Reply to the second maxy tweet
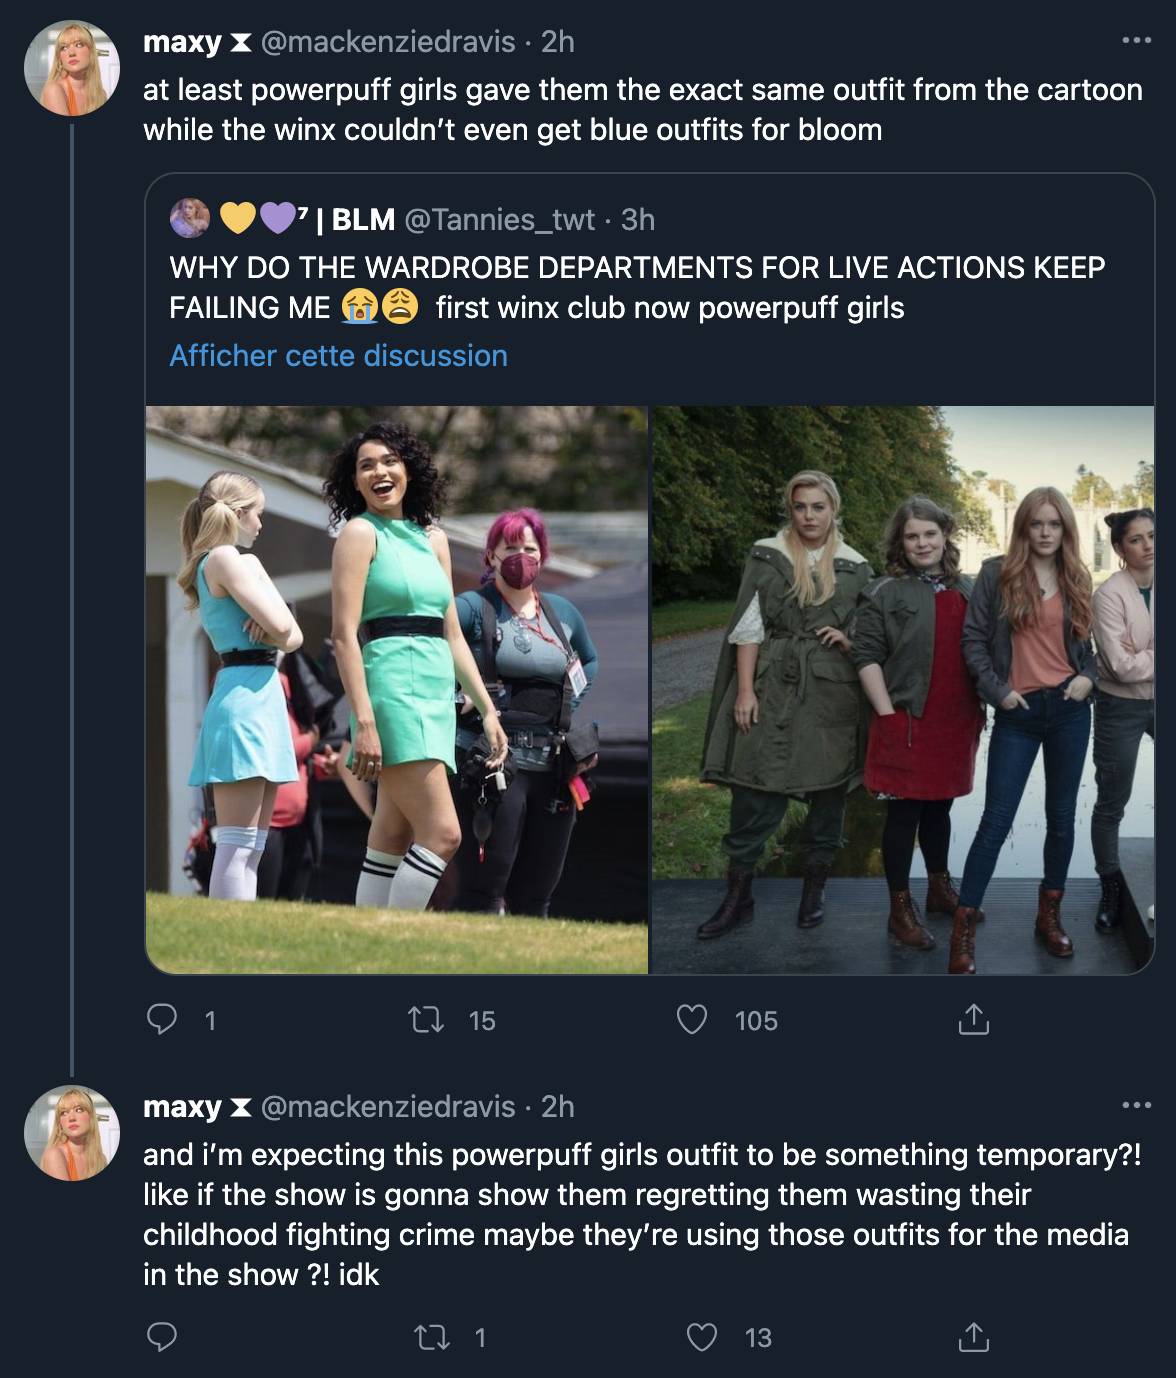 pos(162,1337)
